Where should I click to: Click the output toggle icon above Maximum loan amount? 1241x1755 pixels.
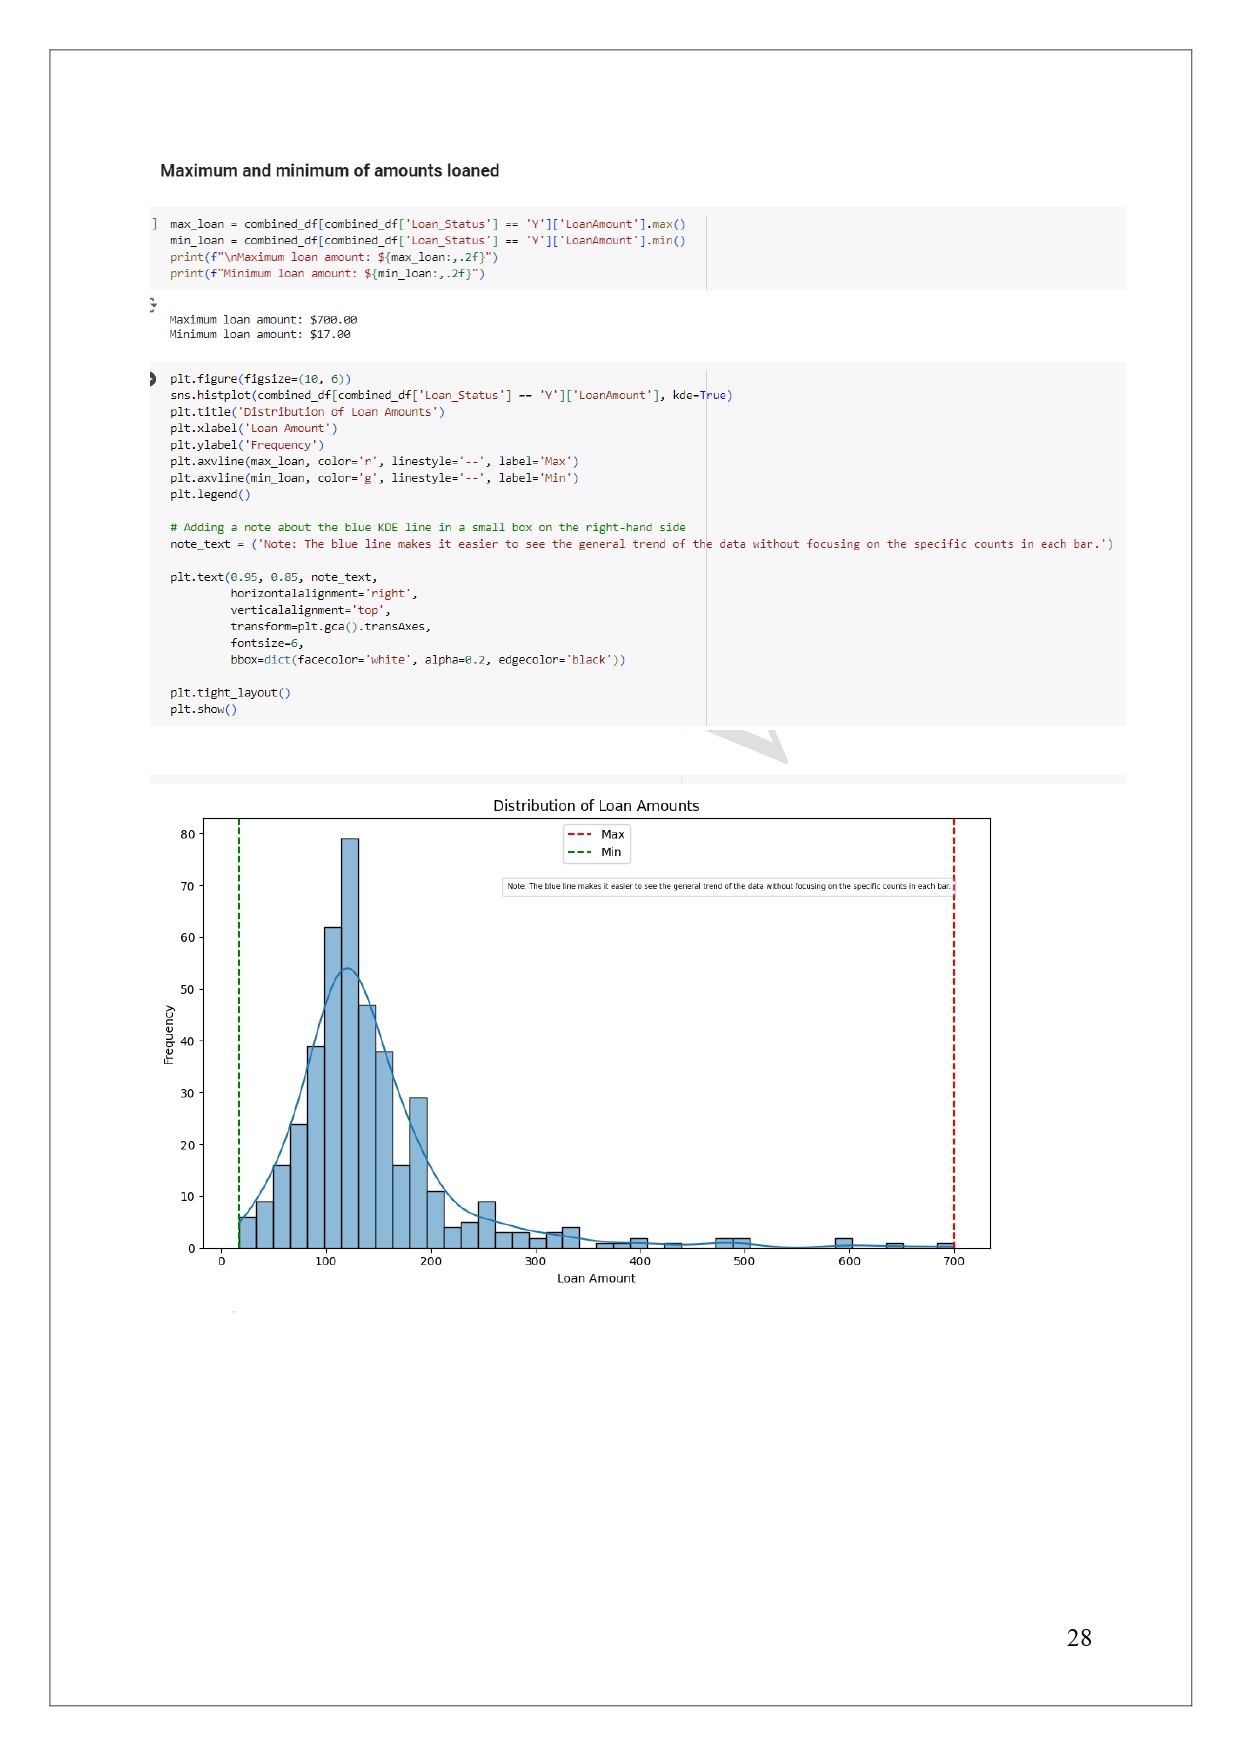[x=153, y=304]
